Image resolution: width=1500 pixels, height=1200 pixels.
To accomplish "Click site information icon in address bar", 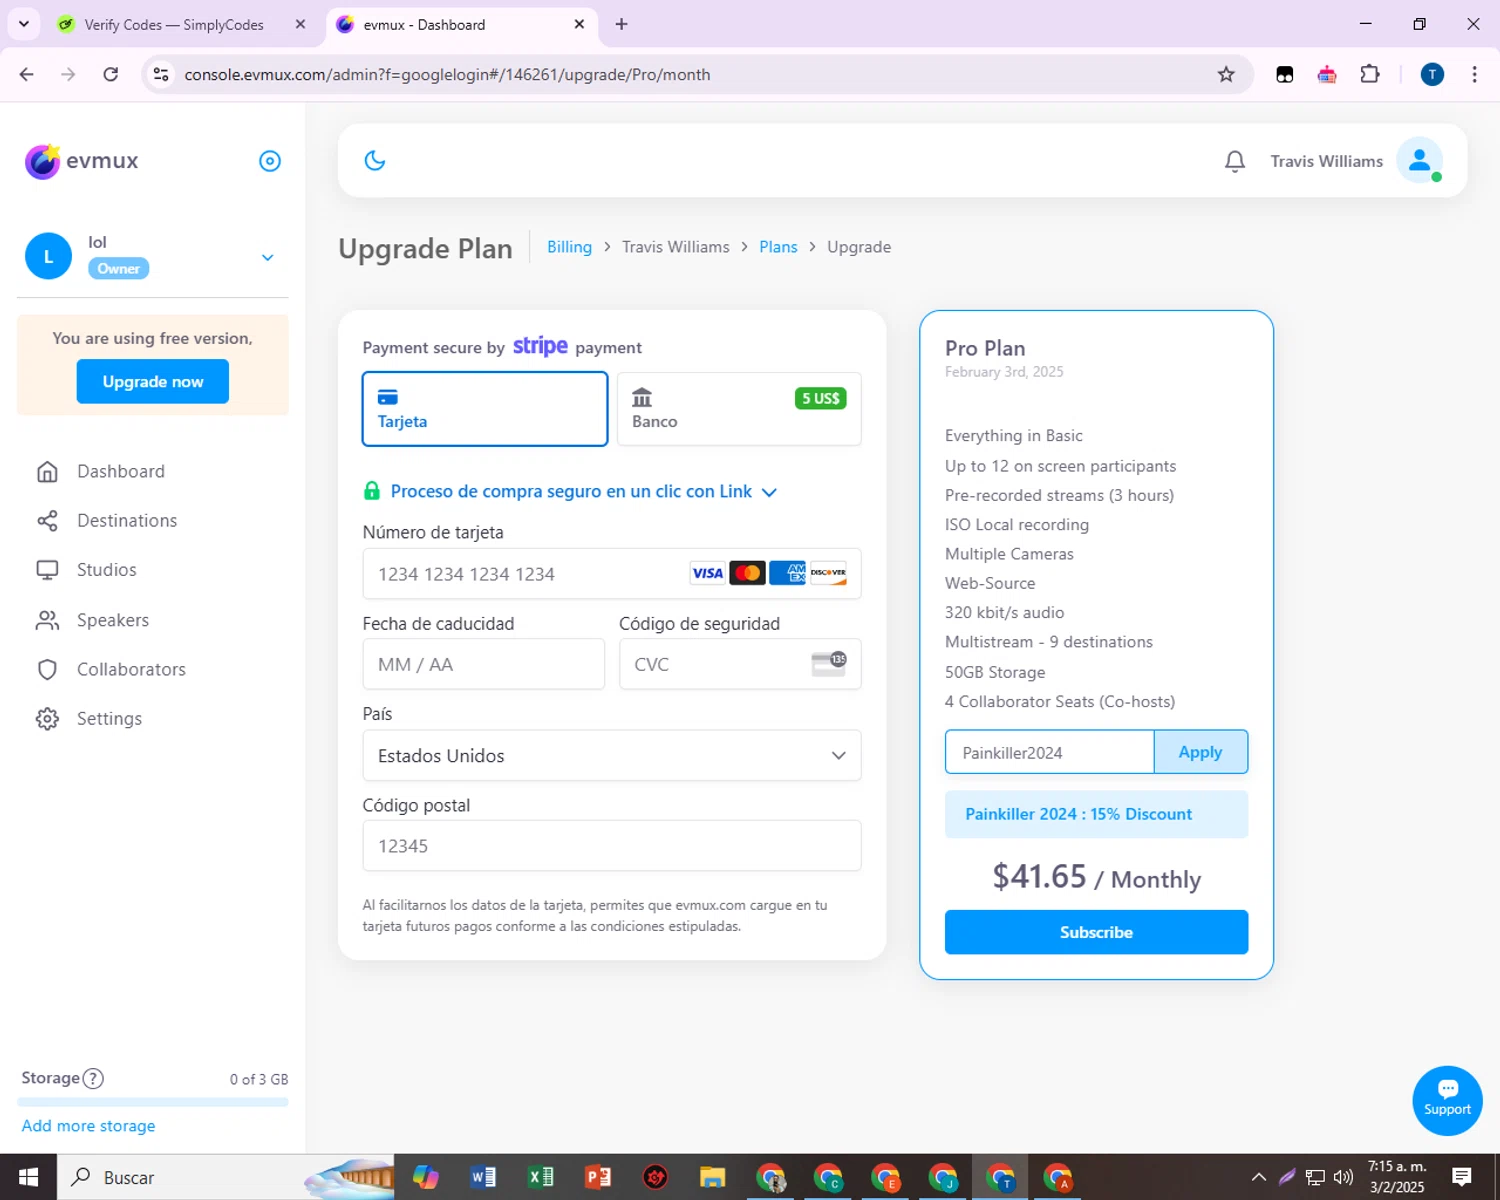I will [160, 74].
